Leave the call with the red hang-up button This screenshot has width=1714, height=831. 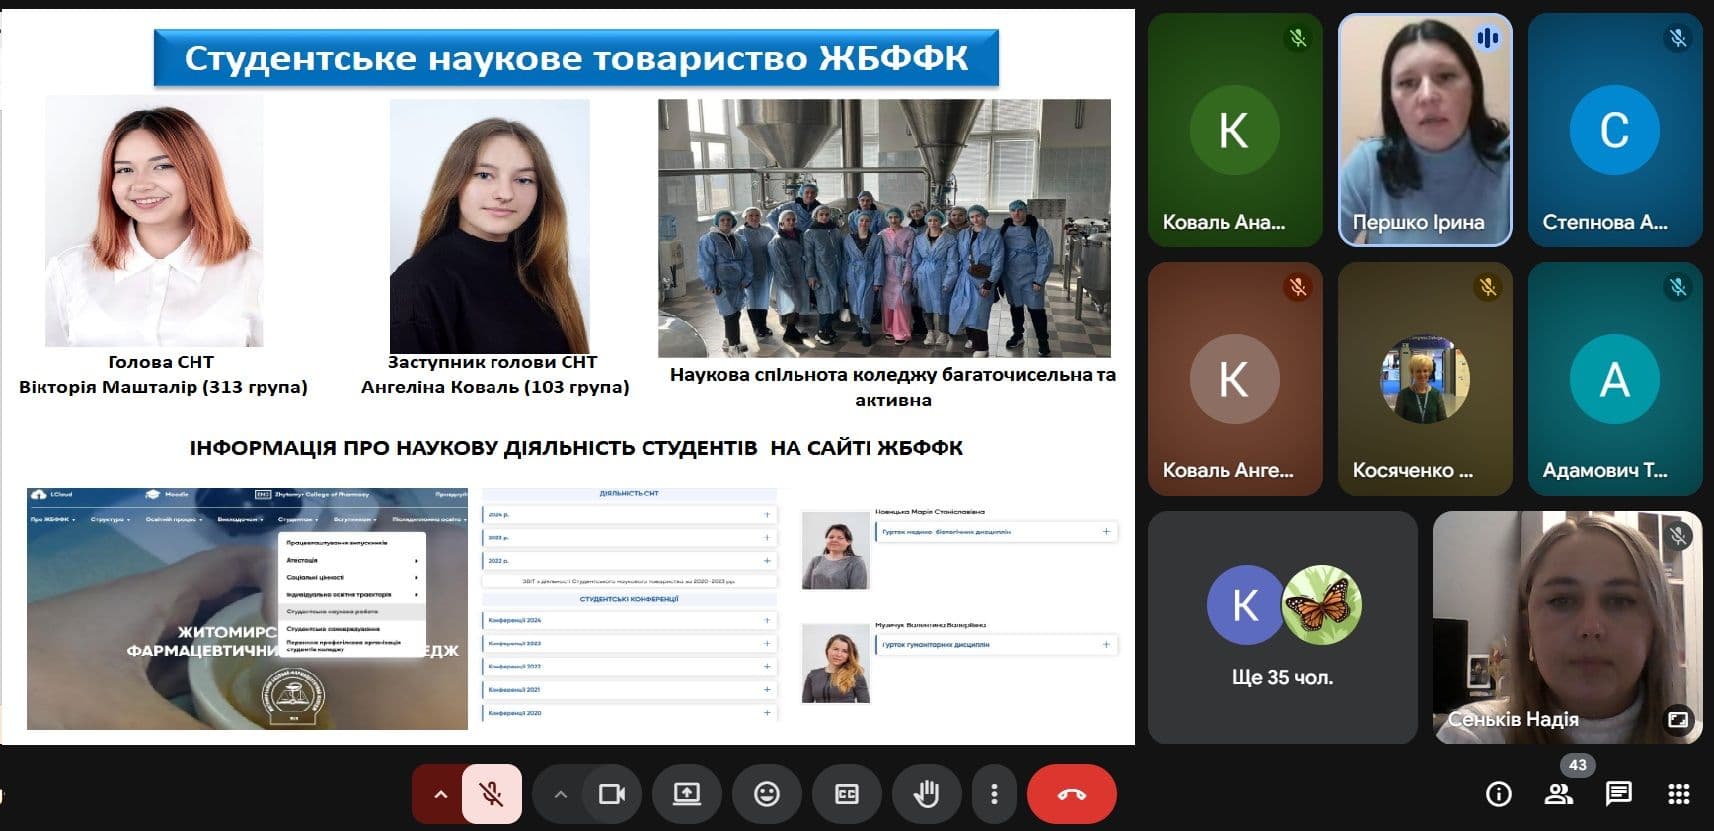coord(1072,794)
